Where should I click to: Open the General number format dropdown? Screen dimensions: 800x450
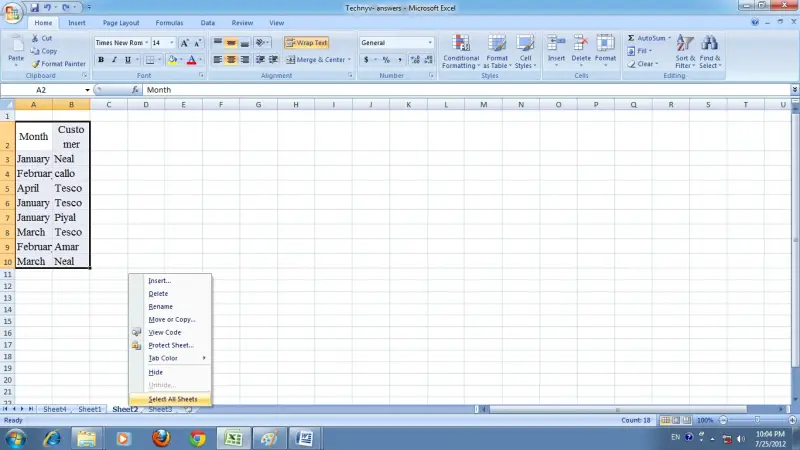[430, 43]
